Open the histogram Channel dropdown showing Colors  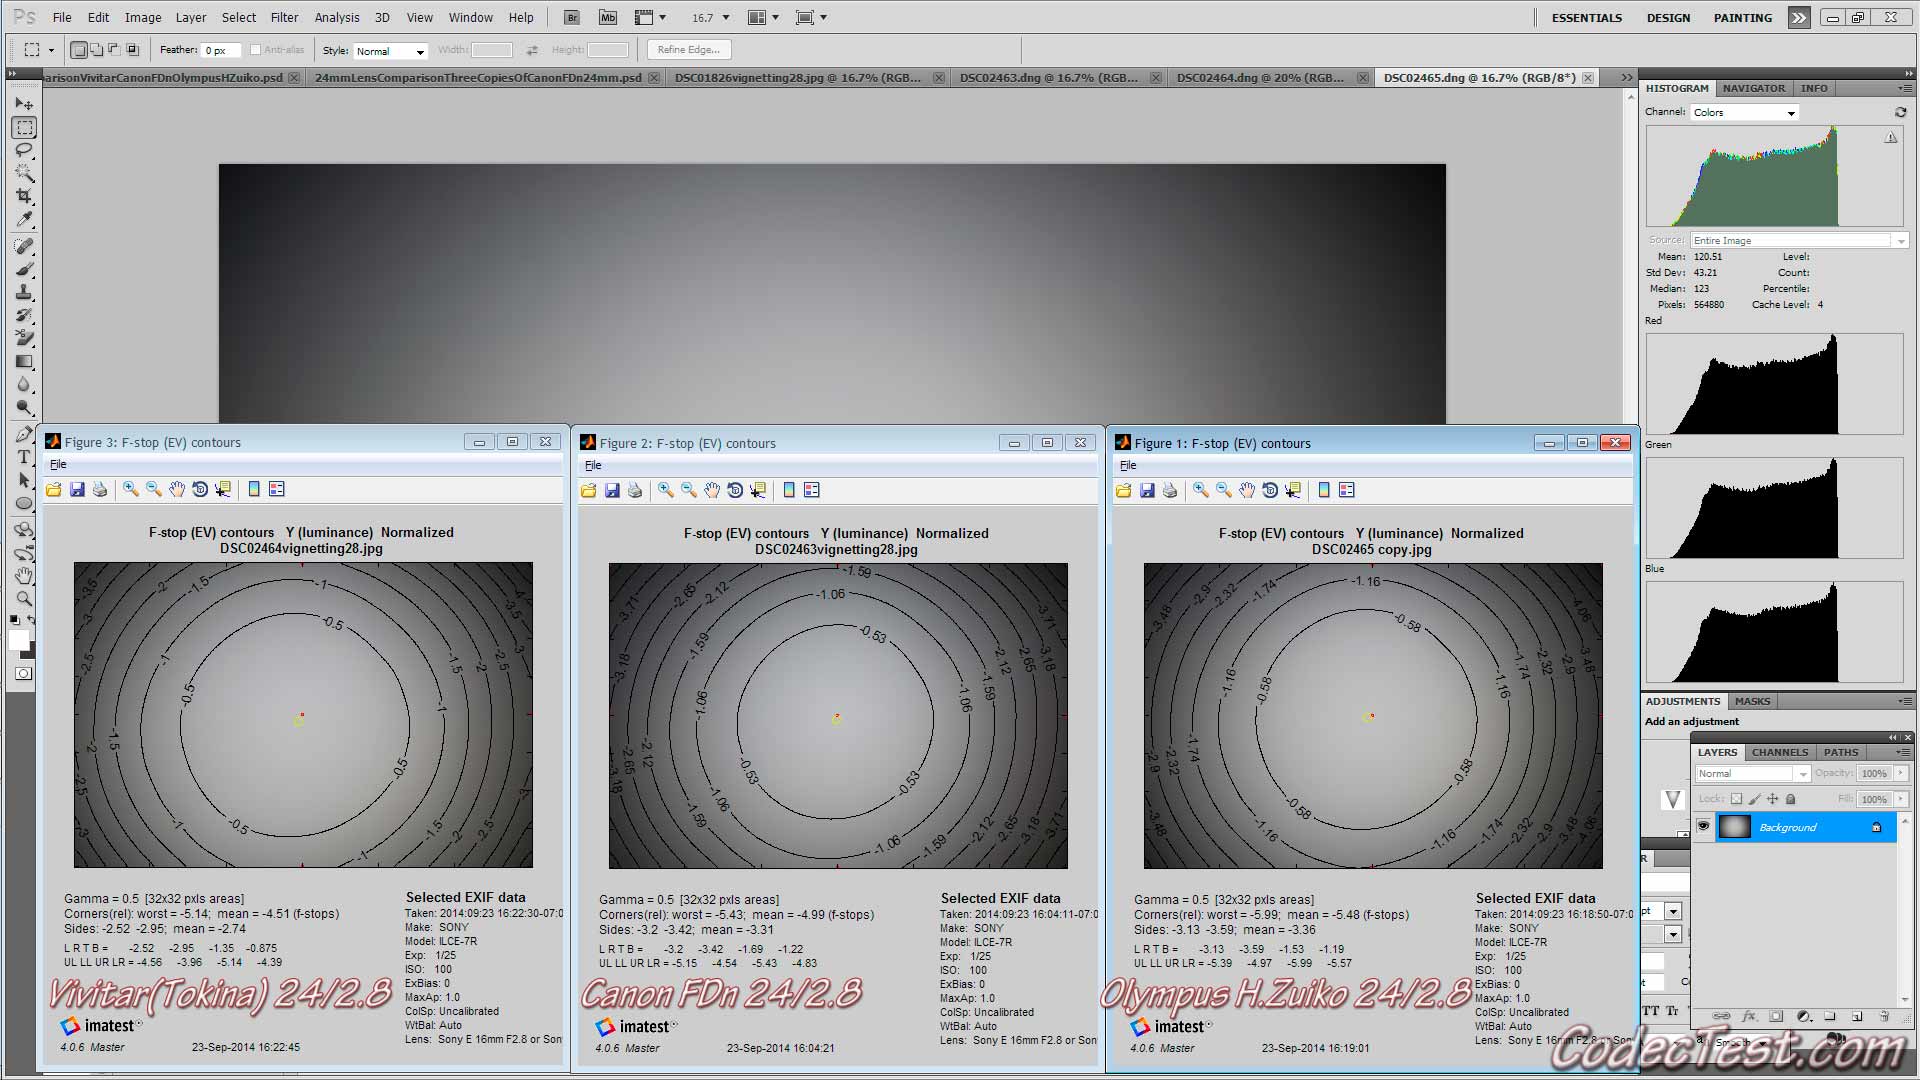click(x=1744, y=112)
